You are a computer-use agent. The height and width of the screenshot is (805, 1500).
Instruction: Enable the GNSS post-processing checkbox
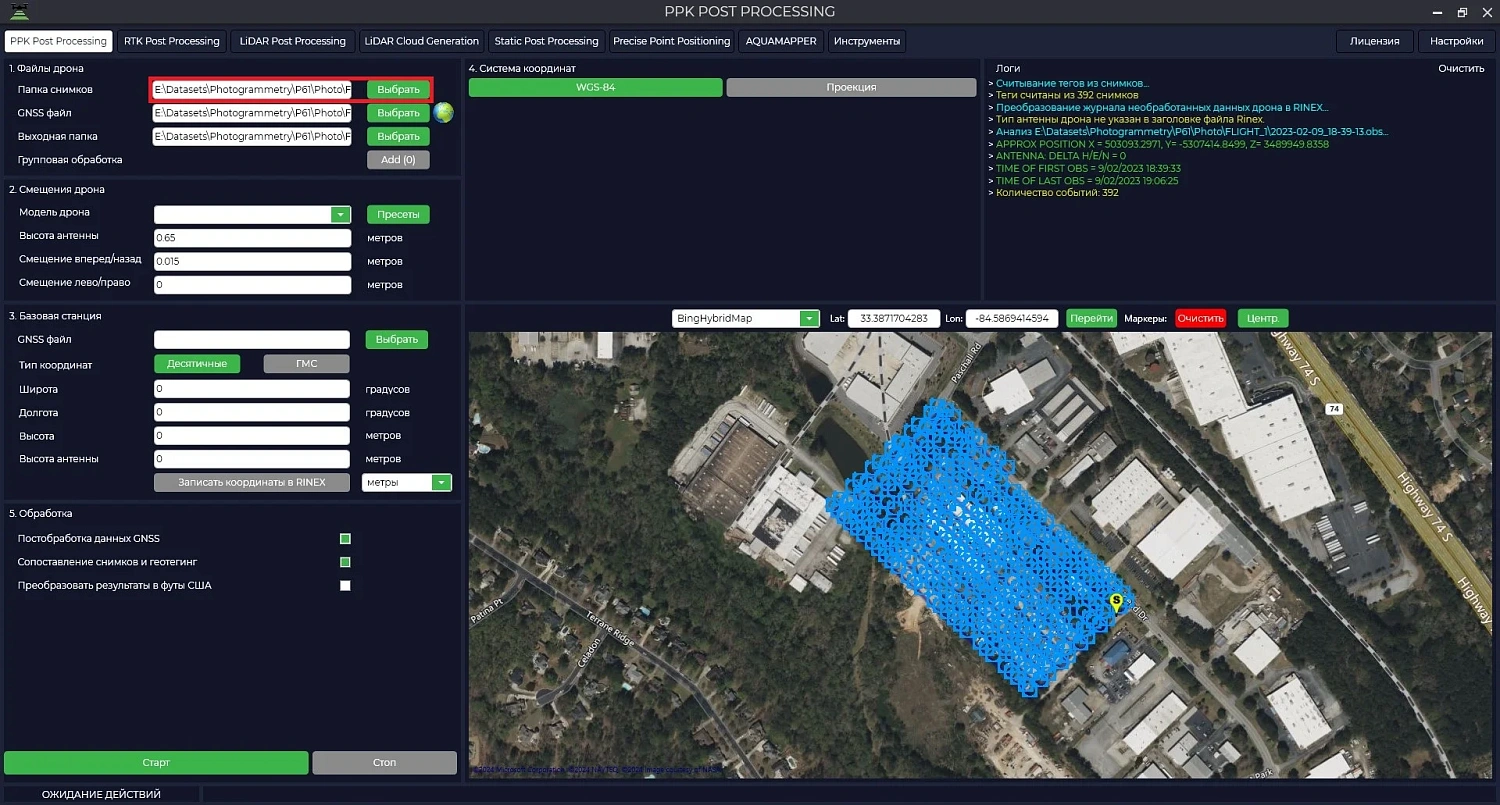(x=345, y=539)
